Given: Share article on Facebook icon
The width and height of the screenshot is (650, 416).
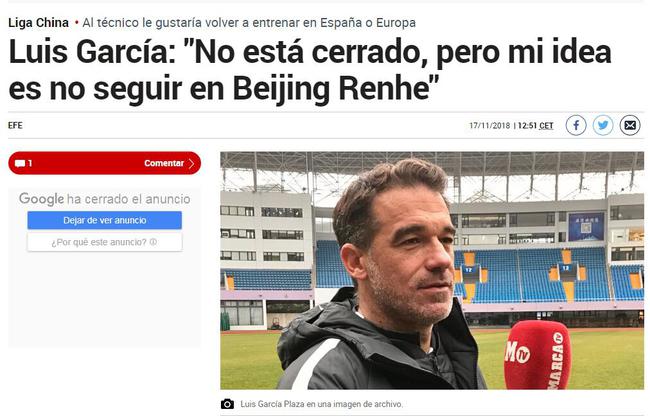Looking at the screenshot, I should tap(576, 125).
